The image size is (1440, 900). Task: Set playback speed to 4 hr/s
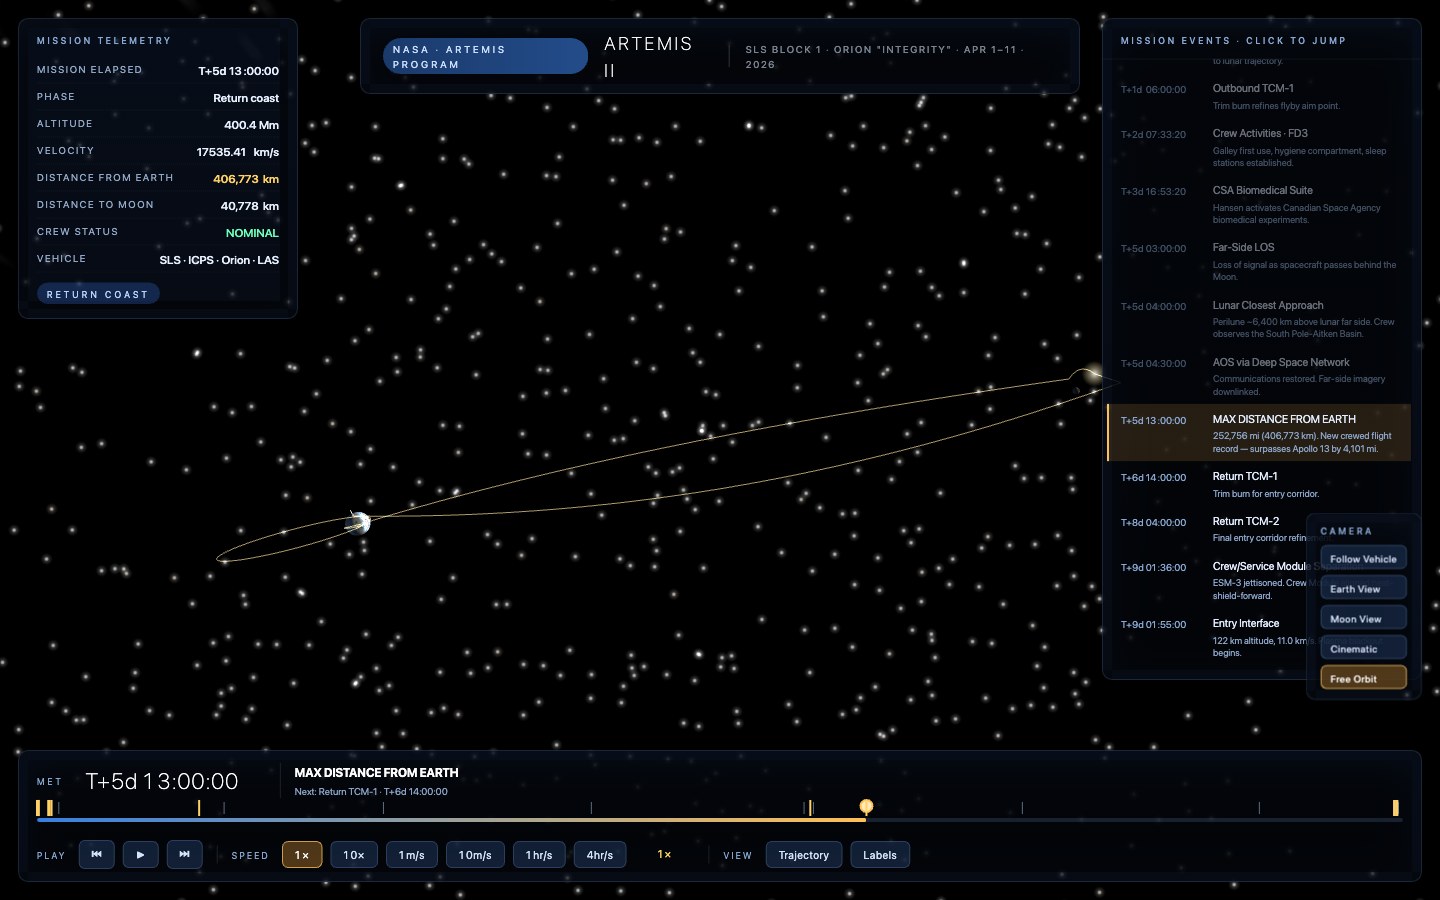coord(600,855)
